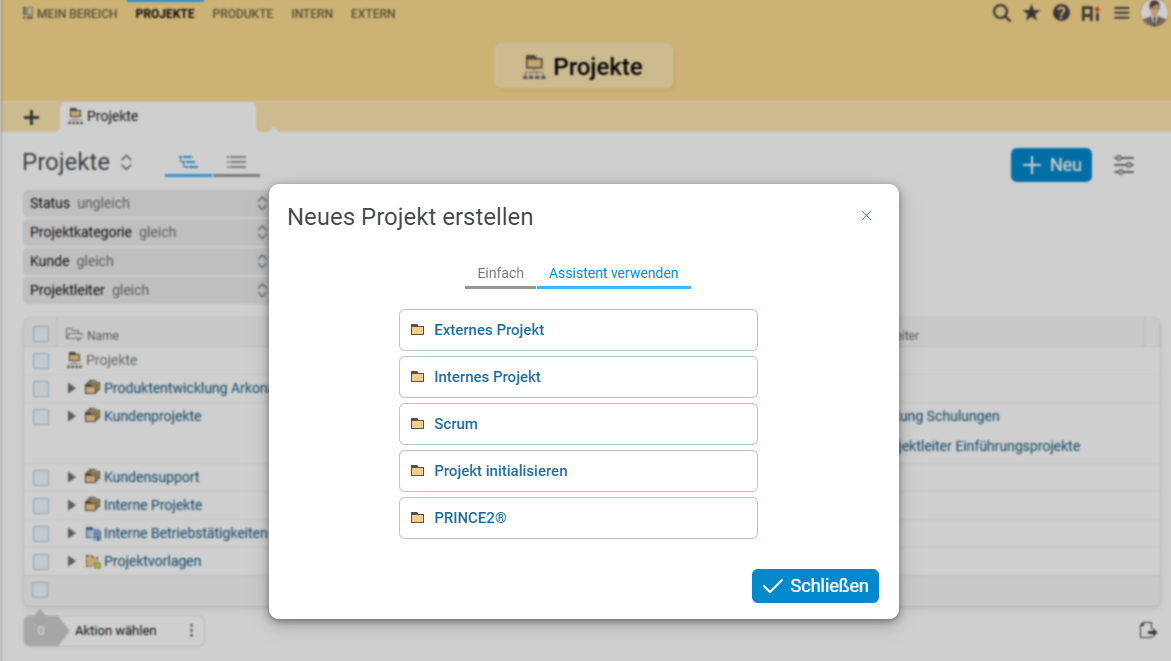The width and height of the screenshot is (1171, 661).
Task: Switch to tree view icon
Action: [x=188, y=162]
